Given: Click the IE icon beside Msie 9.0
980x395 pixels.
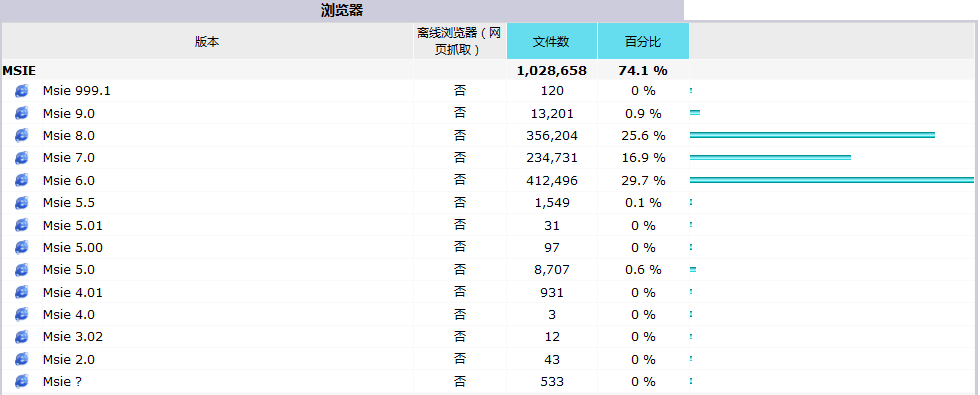Looking at the screenshot, I should click(x=22, y=113).
